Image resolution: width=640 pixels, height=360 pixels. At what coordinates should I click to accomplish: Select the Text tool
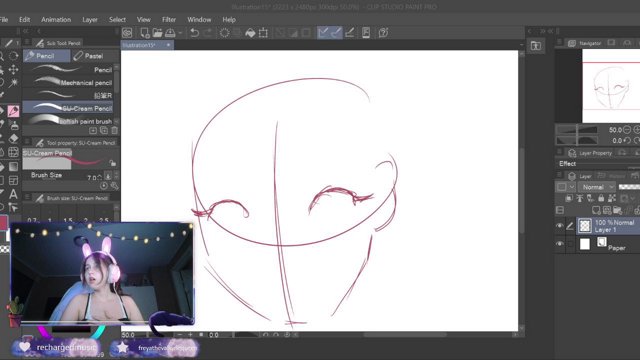click(x=13, y=194)
